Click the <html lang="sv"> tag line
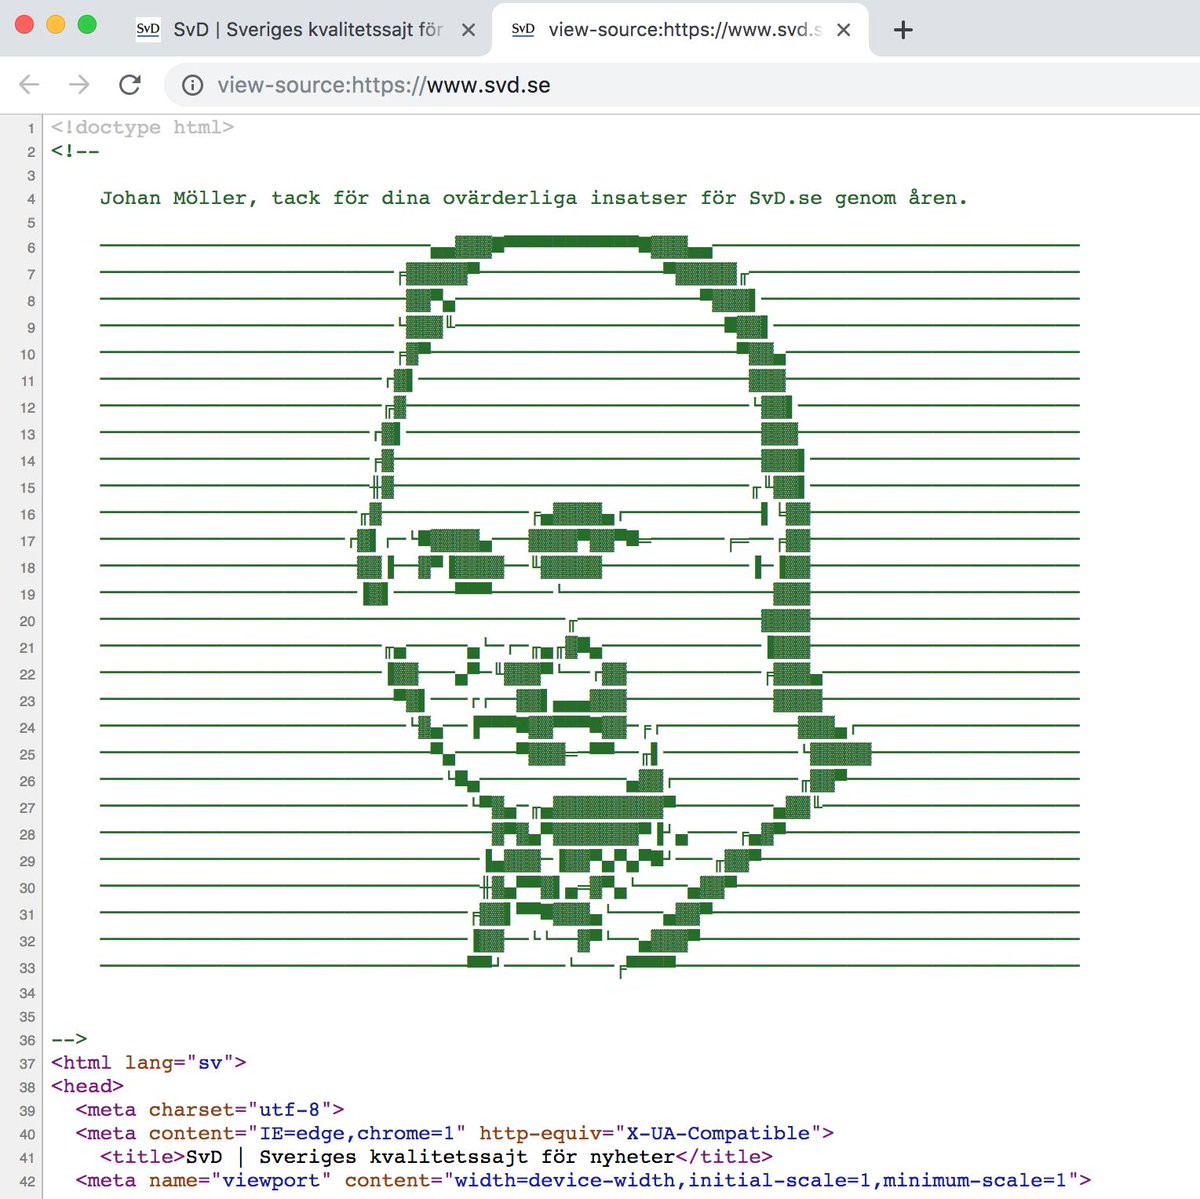The width and height of the screenshot is (1200, 1199). [x=149, y=1062]
